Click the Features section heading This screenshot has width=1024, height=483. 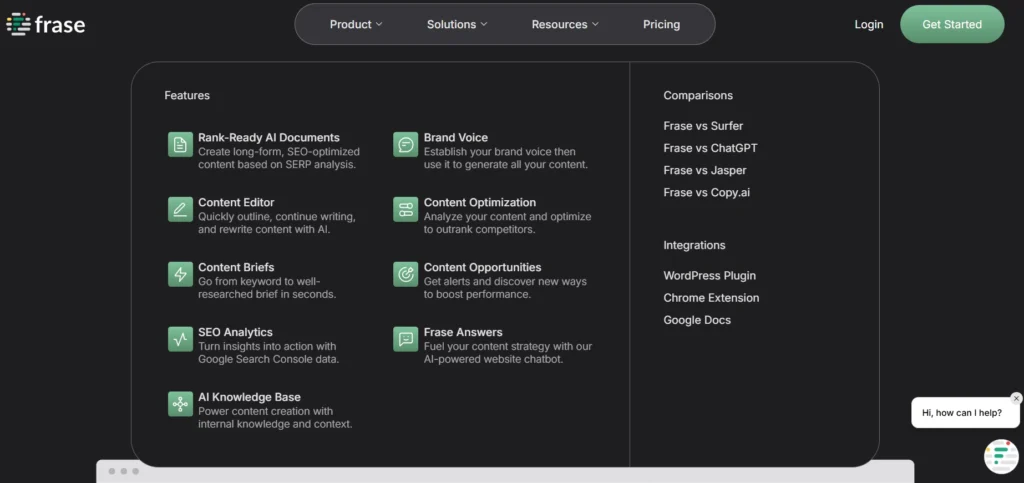[x=187, y=95]
